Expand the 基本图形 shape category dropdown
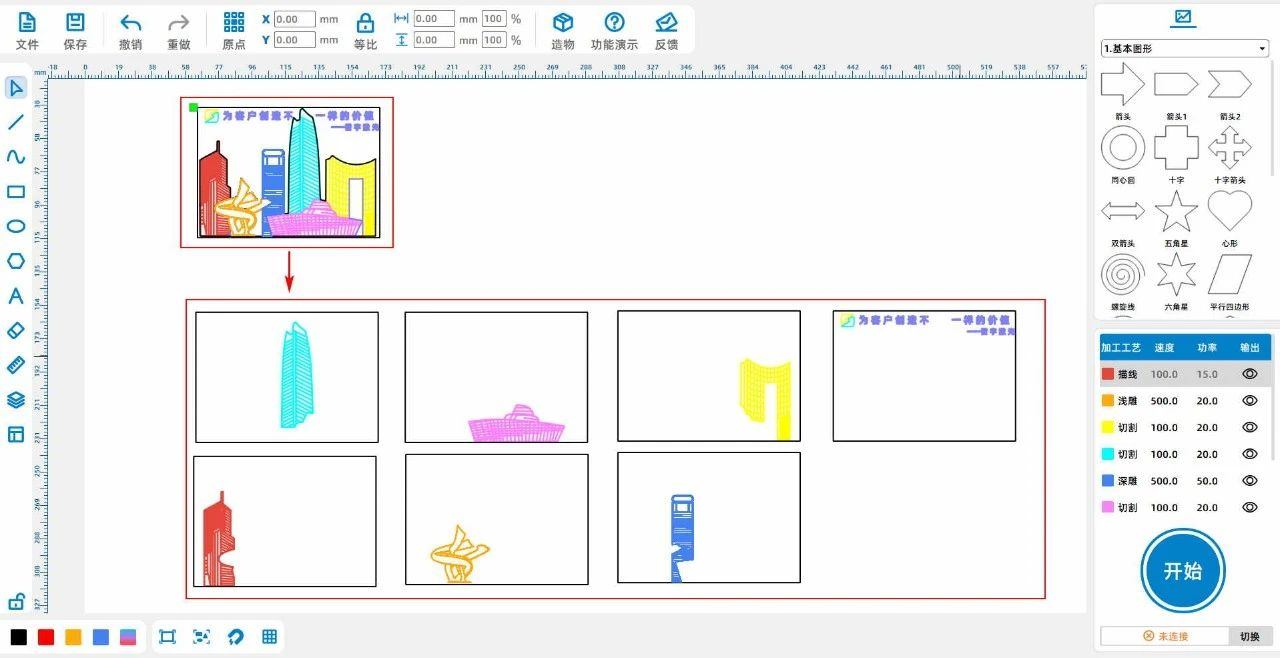Screen dimensions: 1280x658 (1263, 48)
